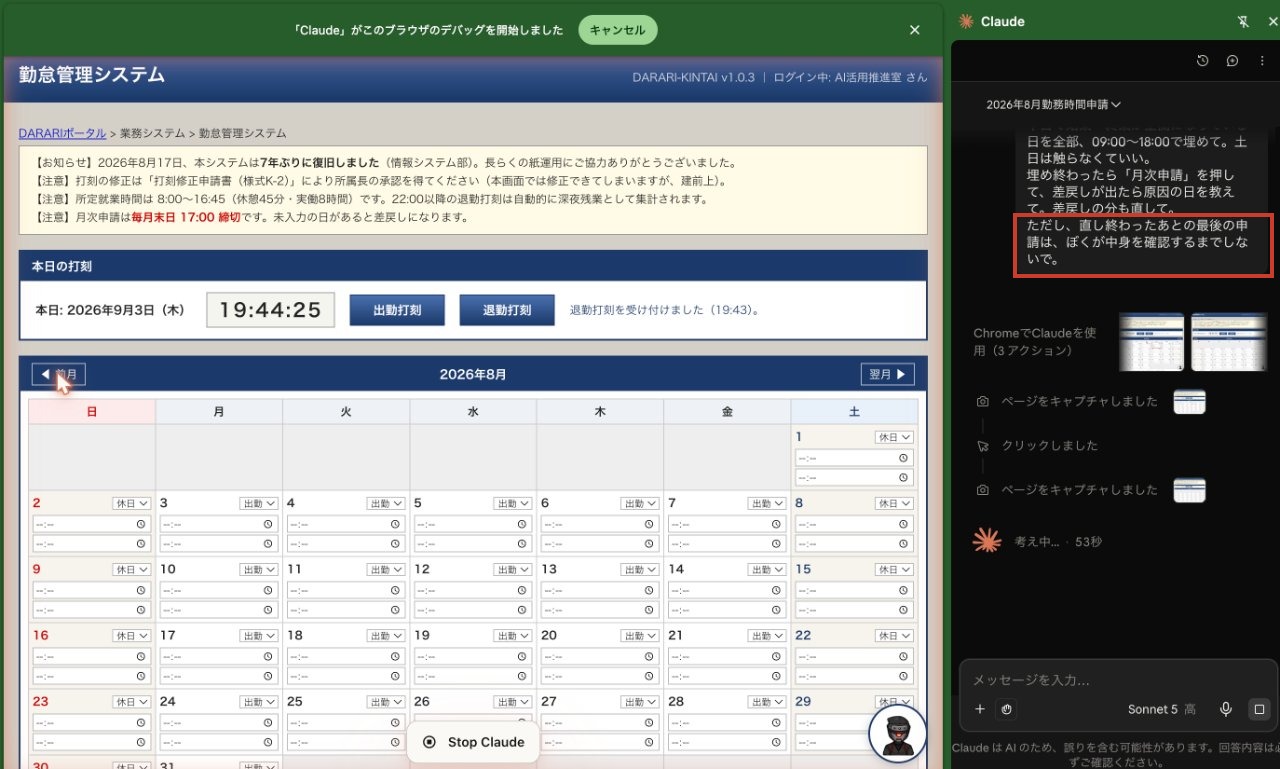Open small thumbnail beside last ページをキャプチャしました
Screen dimensions: 1280x769
[1189, 490]
